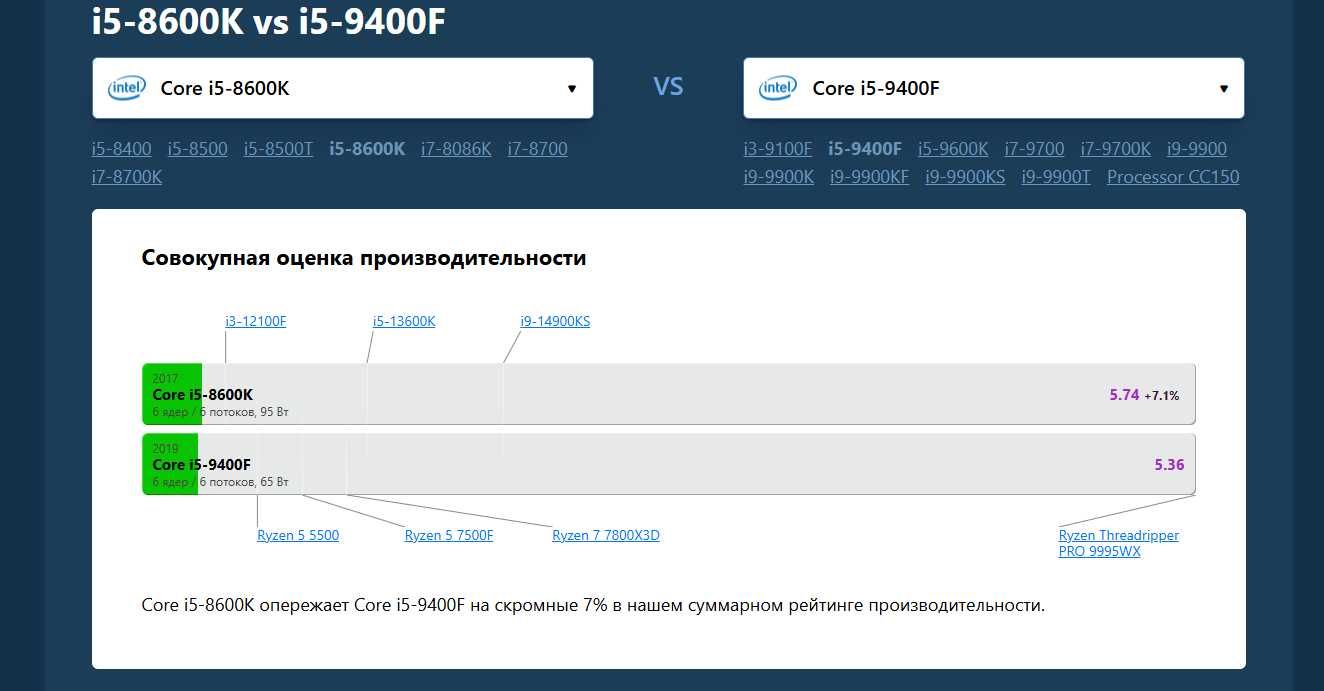The image size is (1324, 691).
Task: Click the blue VS label between selectors
Action: [x=668, y=87]
